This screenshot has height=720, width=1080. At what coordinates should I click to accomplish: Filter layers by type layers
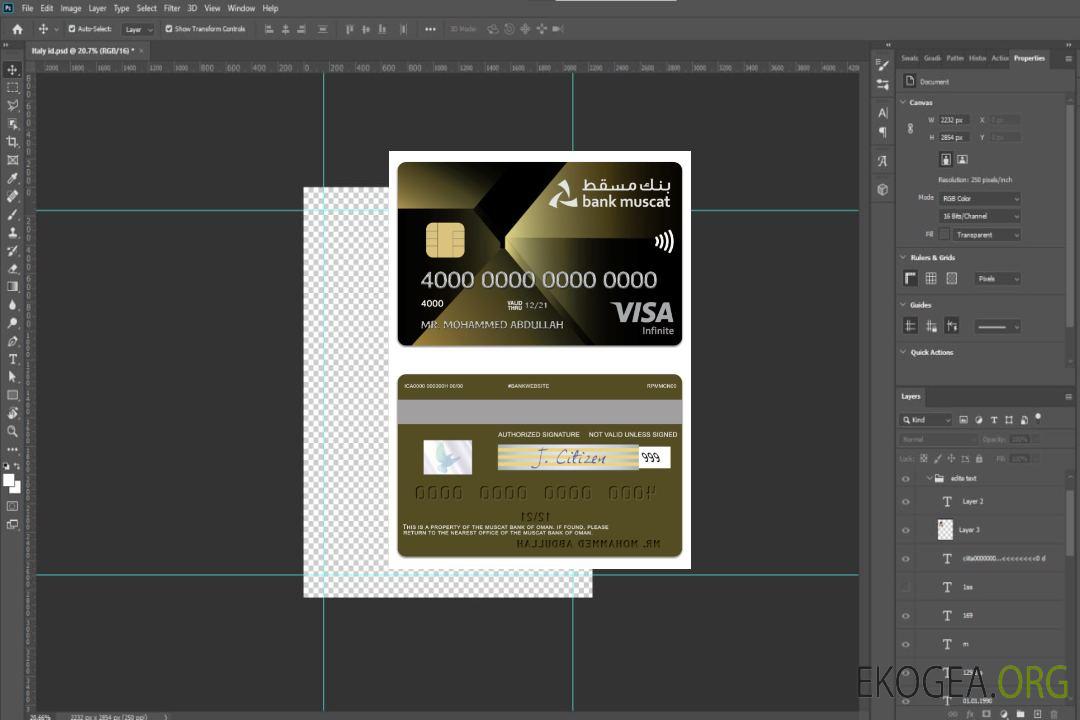pos(994,420)
